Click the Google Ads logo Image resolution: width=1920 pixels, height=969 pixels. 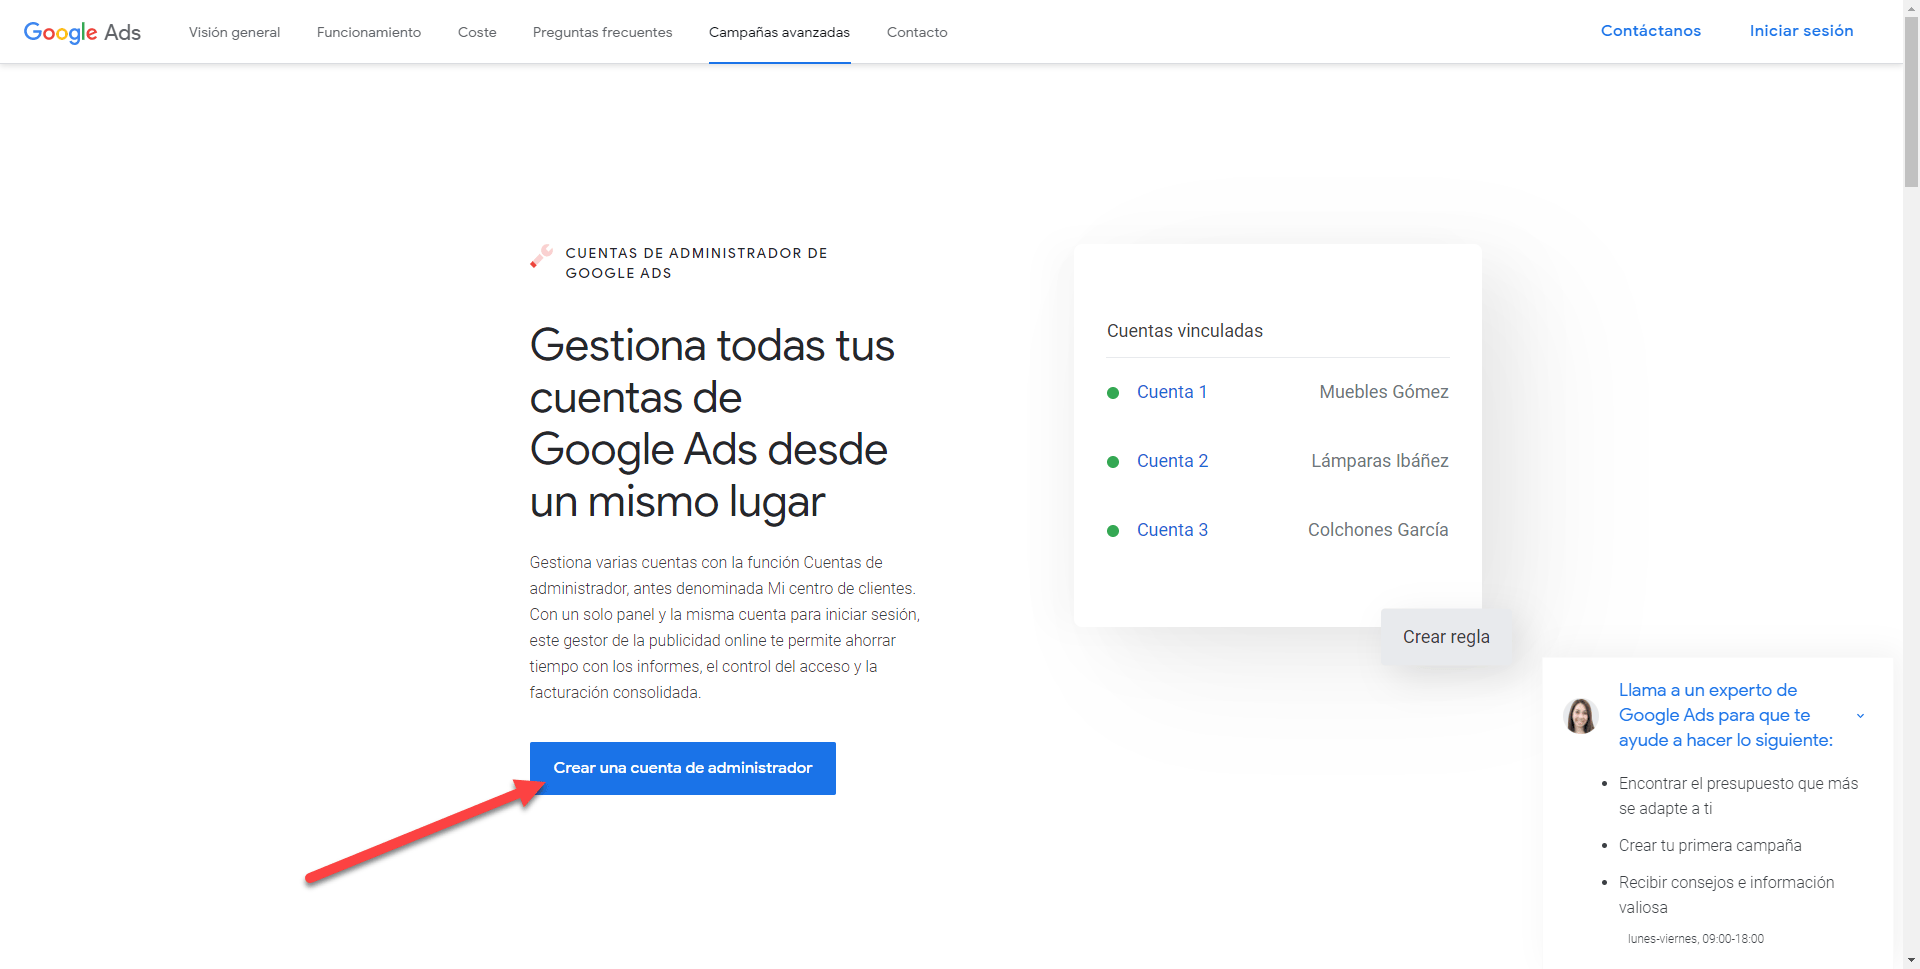click(82, 32)
